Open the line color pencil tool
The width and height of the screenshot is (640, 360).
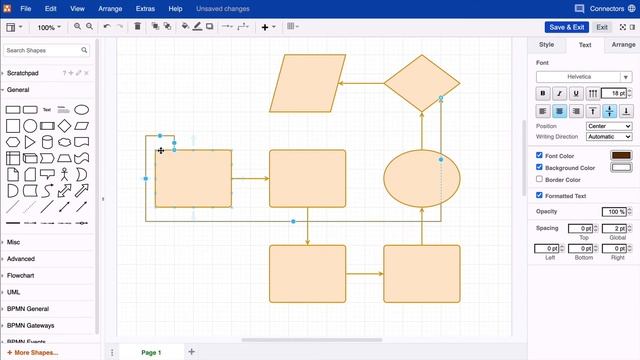click(198, 27)
